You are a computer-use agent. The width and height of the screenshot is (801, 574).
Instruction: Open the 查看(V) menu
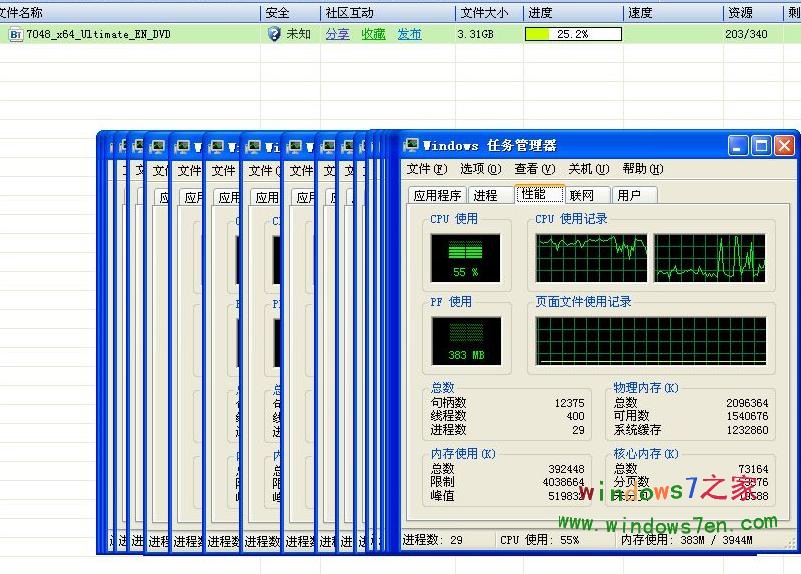tap(534, 169)
